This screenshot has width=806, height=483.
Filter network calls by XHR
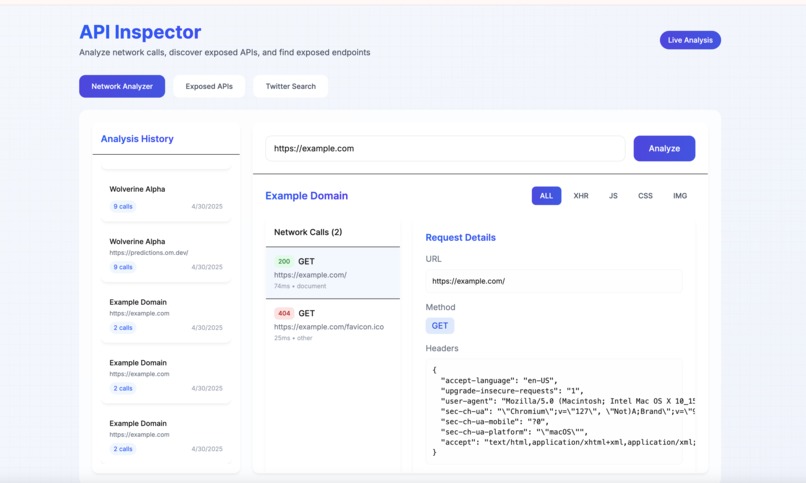(581, 196)
